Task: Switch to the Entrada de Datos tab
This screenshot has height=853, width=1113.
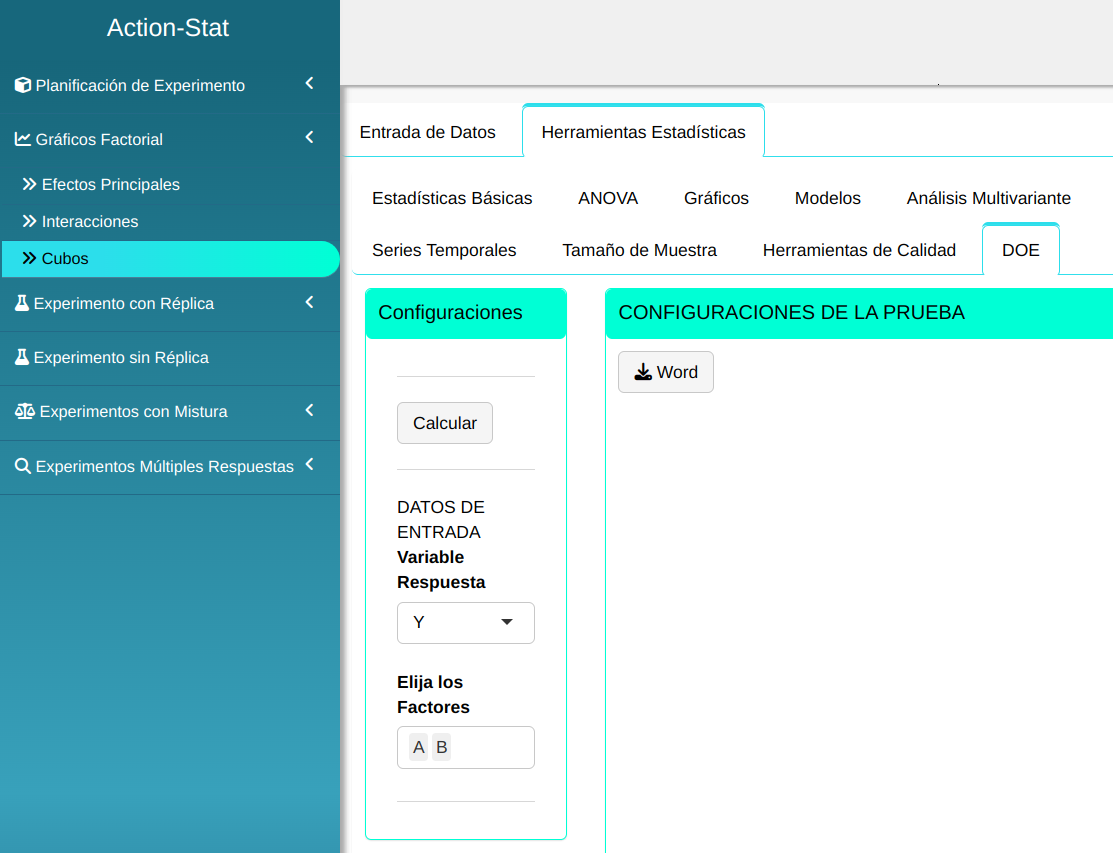Action: 427,132
